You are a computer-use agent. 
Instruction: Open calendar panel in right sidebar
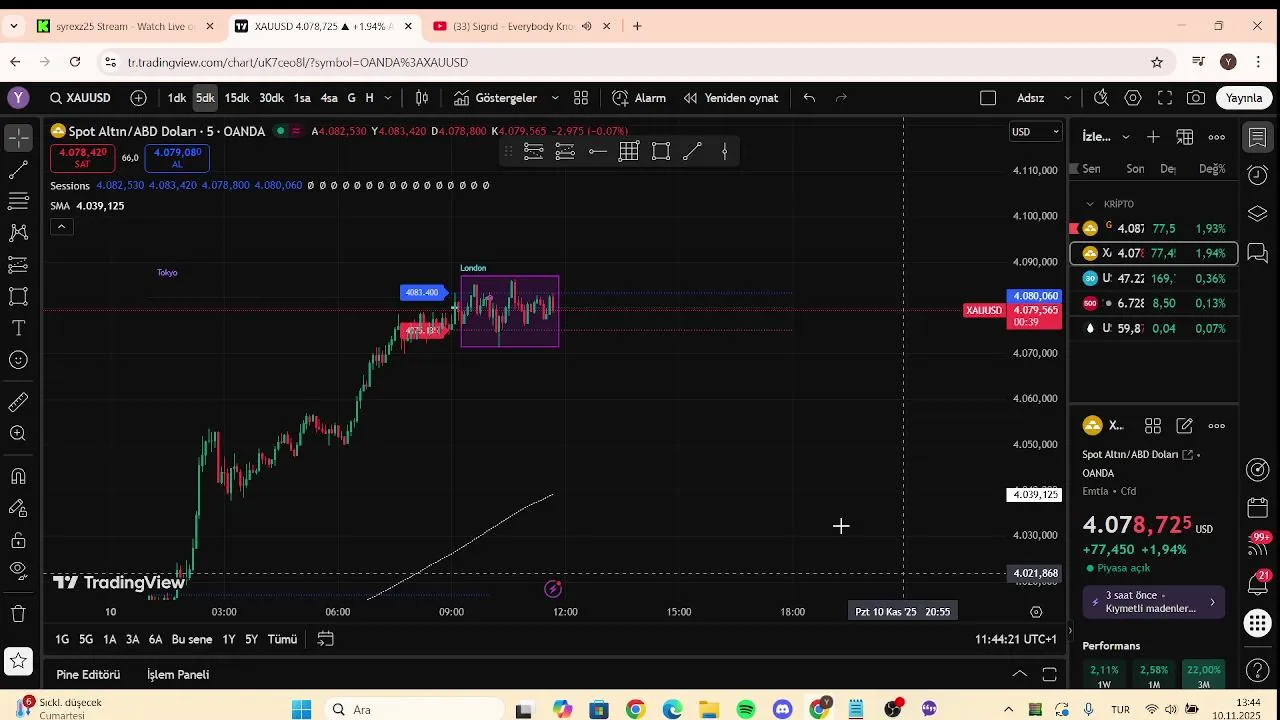coord(1258,508)
